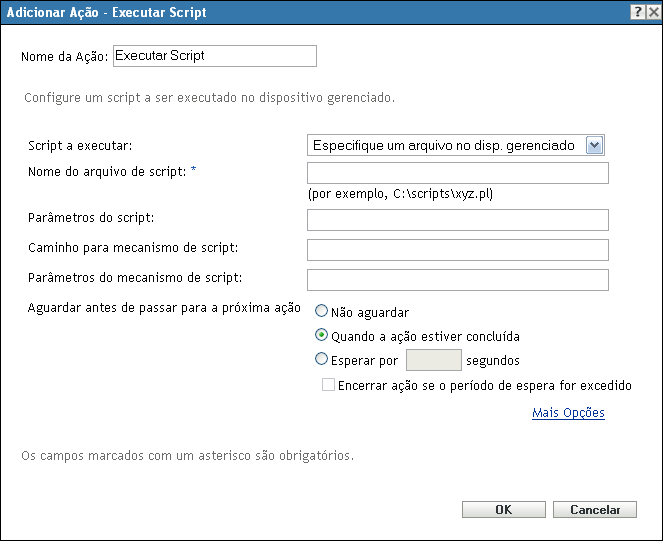Screen dimensions: 663x541
Task: Choose Quando a ação estiver concluída option
Action: (x=322, y=336)
